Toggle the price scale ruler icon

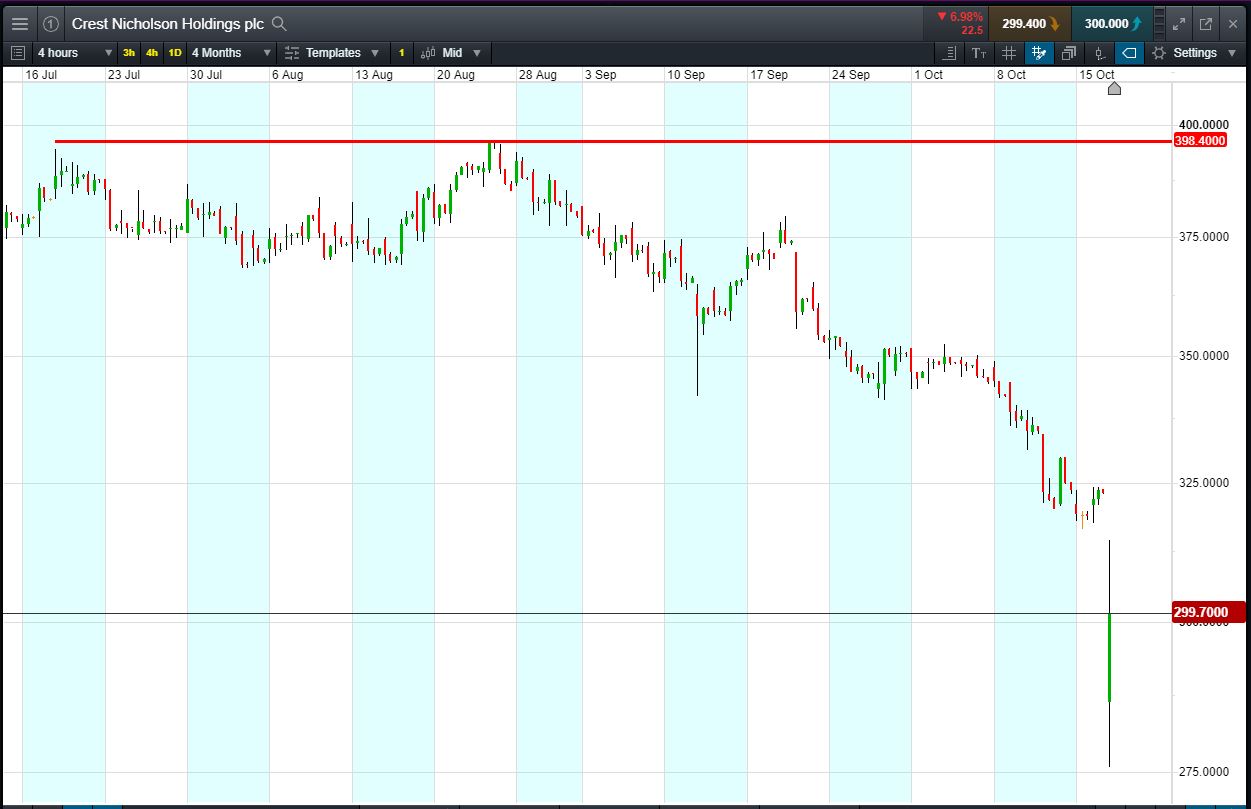[949, 53]
